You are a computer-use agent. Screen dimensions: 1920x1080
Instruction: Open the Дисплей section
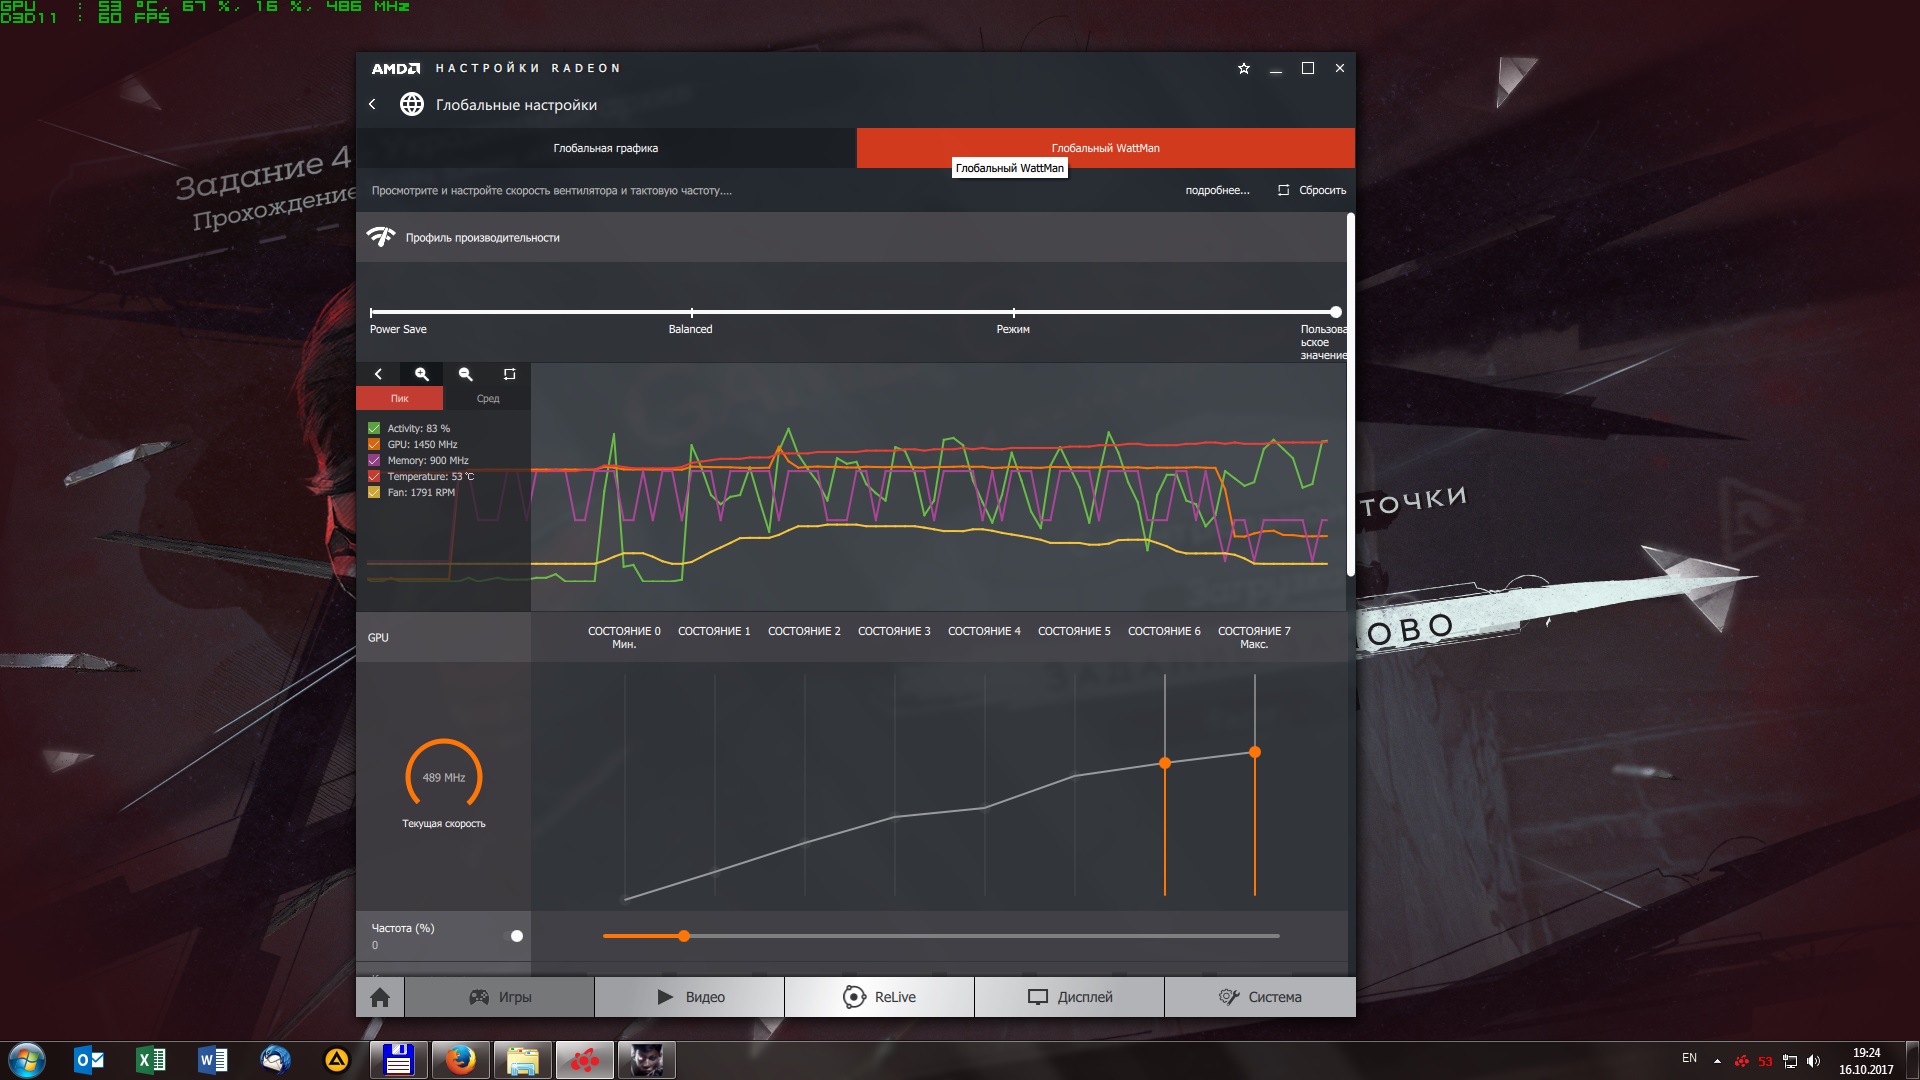[x=1069, y=997]
